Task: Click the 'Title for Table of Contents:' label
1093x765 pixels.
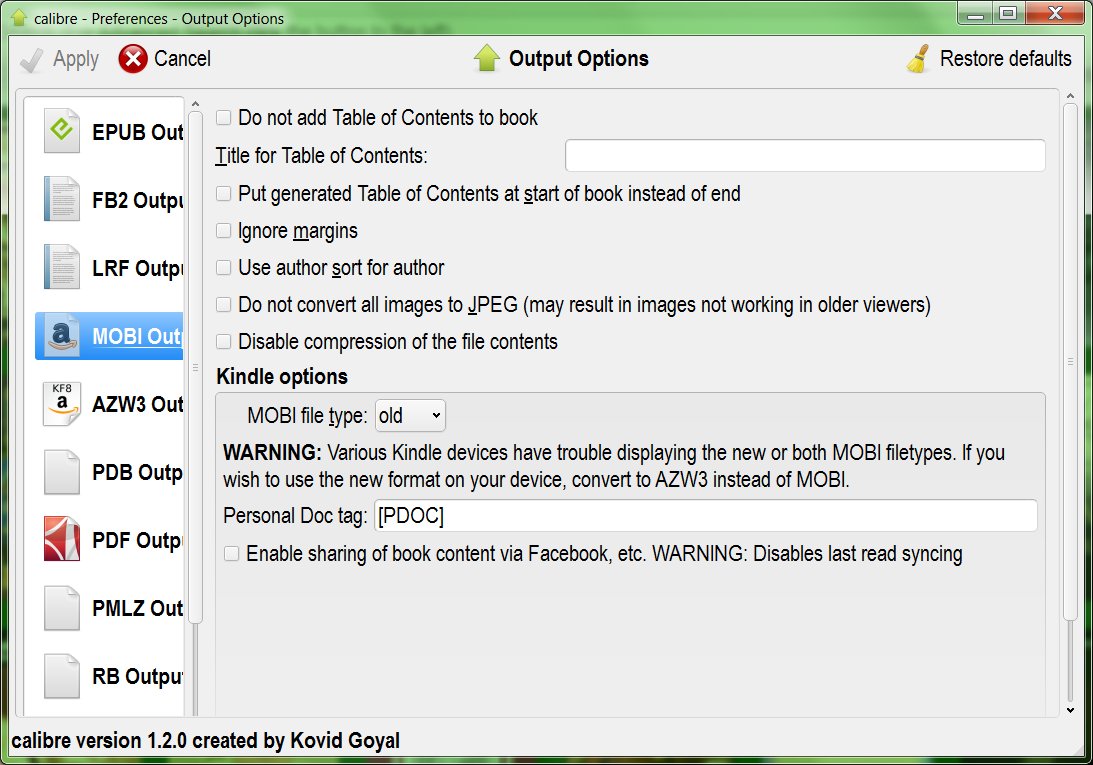Action: (321, 156)
